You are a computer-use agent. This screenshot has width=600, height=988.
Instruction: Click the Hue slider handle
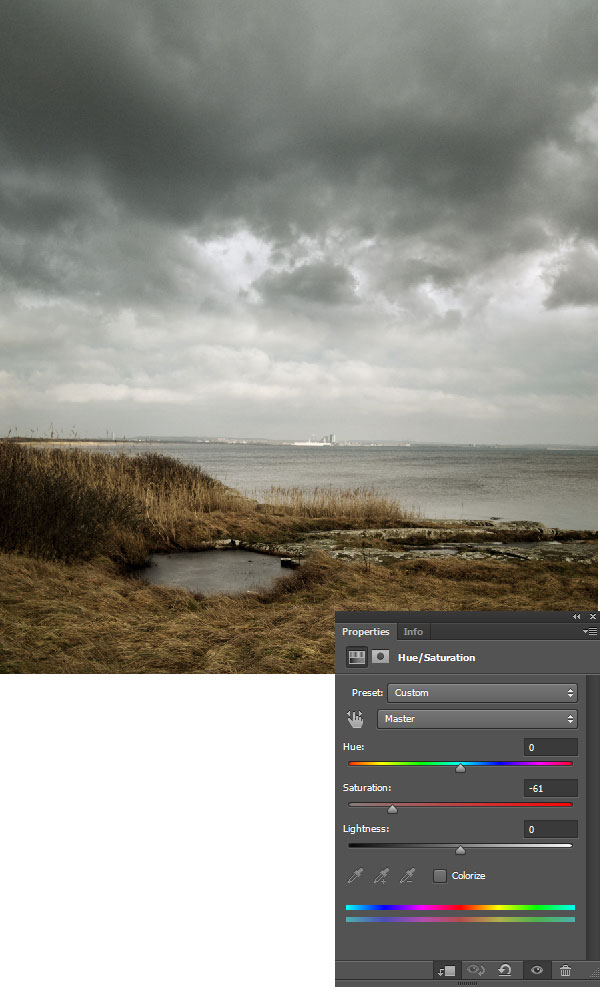pos(461,768)
